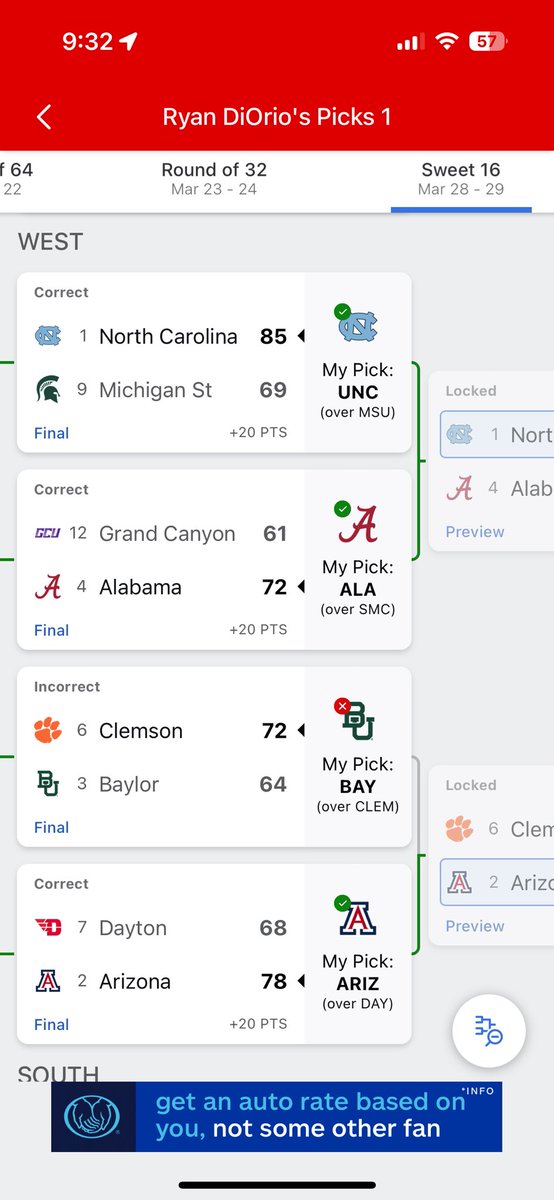
Task: Tap the Grand Canyon GCU logo
Action: pyautogui.click(x=47, y=534)
